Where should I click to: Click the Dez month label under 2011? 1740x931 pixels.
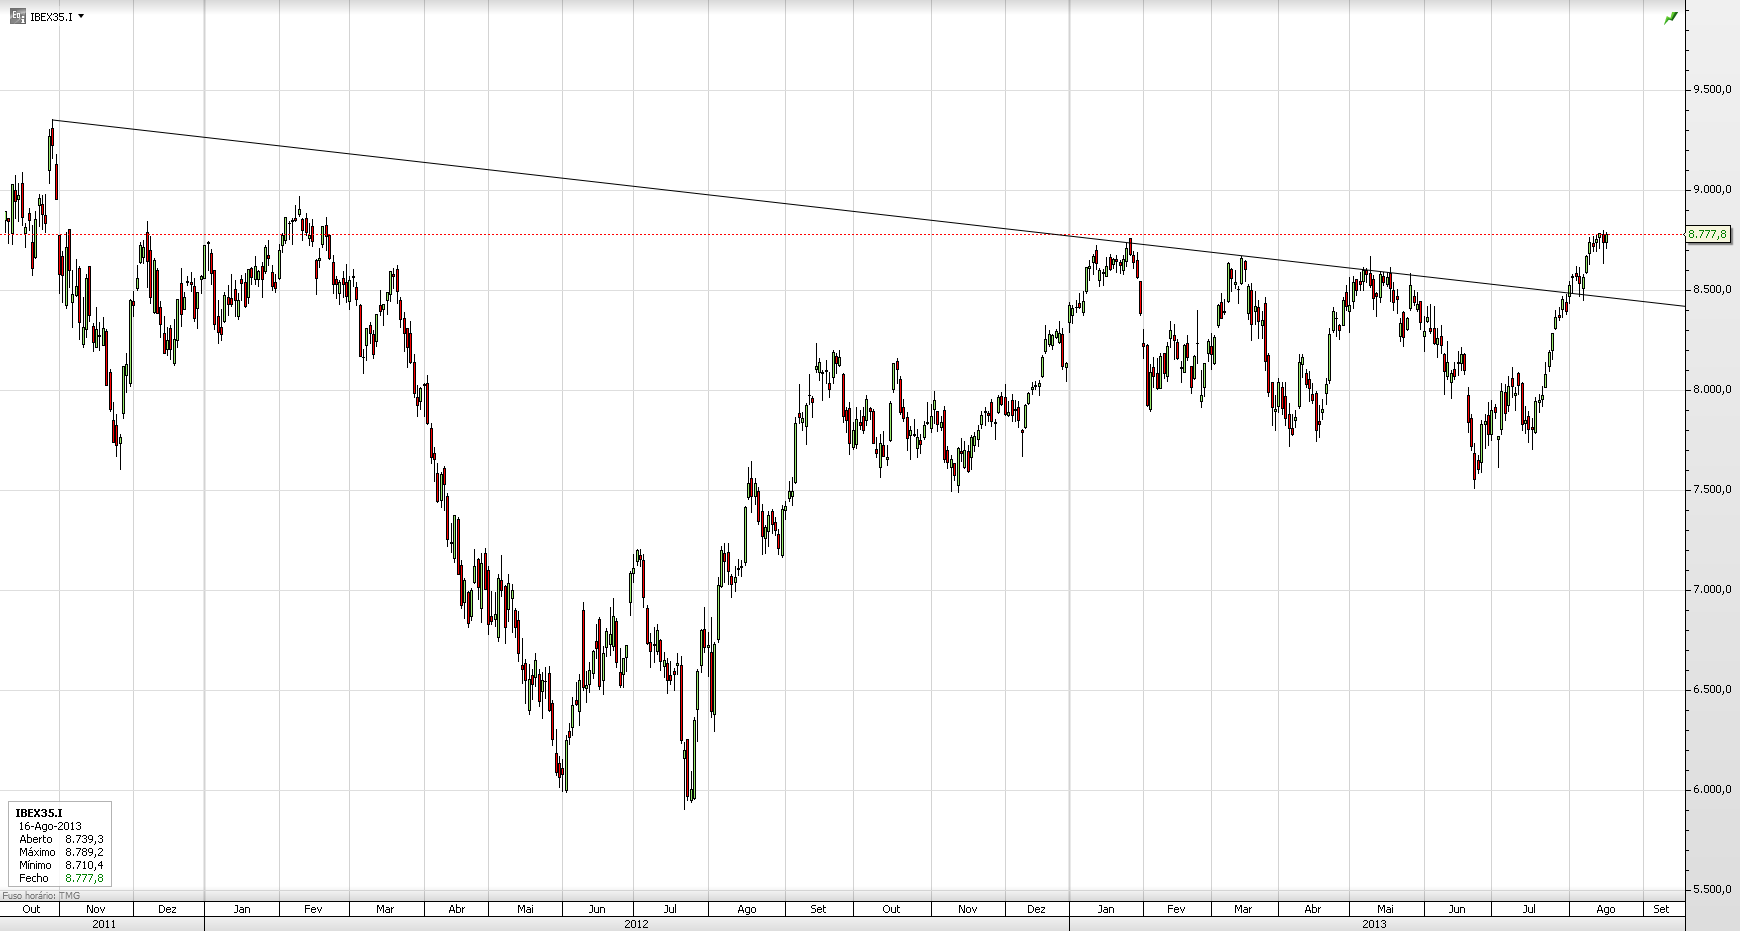[x=168, y=909]
